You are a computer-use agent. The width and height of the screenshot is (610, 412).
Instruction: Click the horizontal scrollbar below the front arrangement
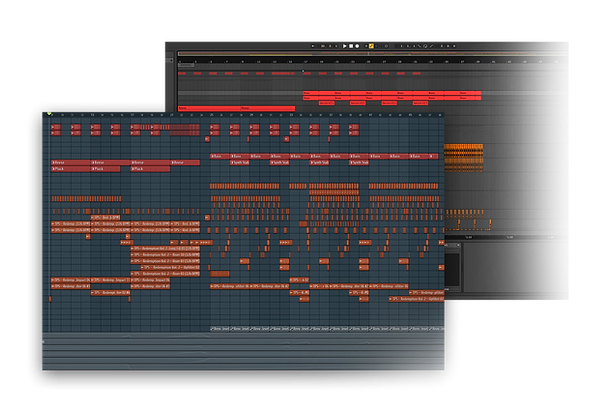tap(240, 338)
